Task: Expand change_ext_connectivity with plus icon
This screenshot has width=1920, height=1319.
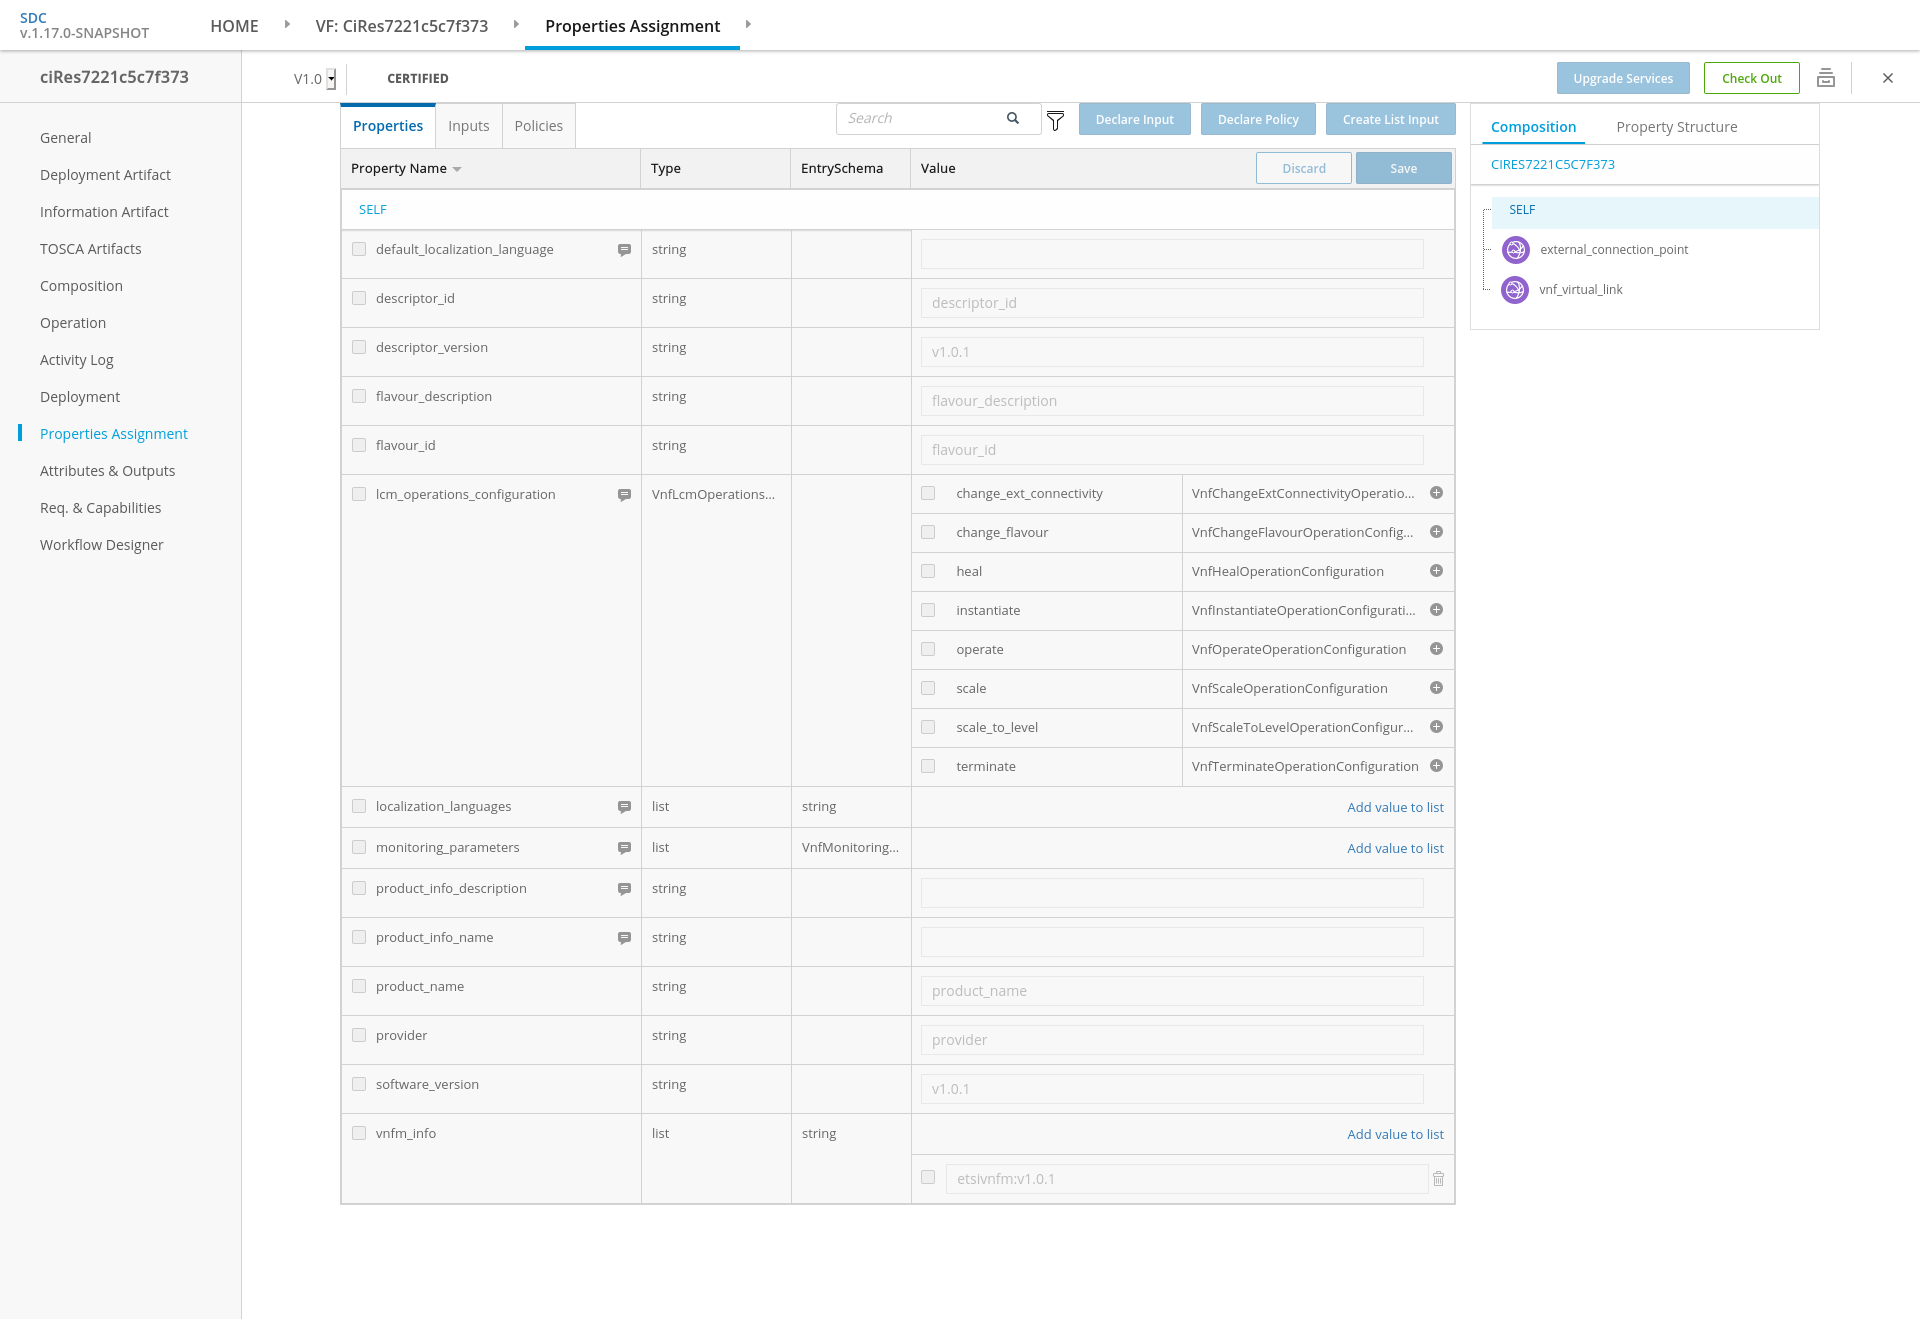Action: tap(1436, 493)
